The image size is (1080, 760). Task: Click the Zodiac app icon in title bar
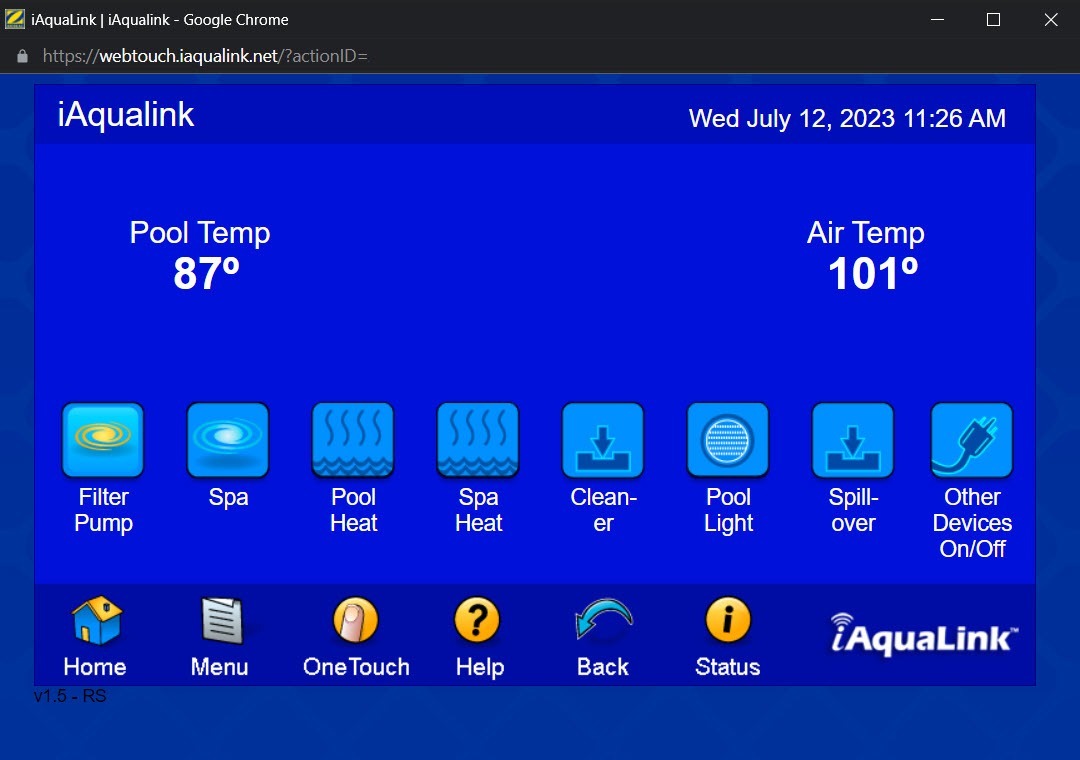coord(14,19)
